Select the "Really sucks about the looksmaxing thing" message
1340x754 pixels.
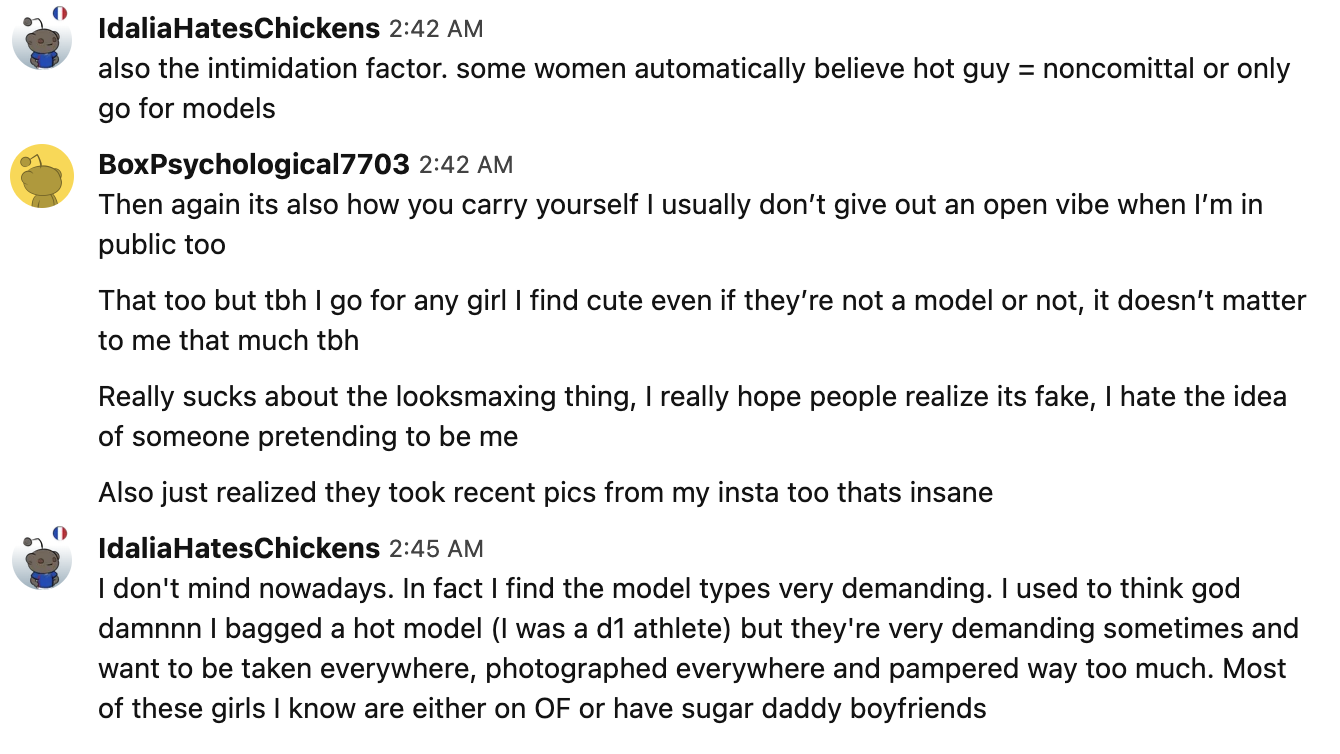click(x=691, y=416)
